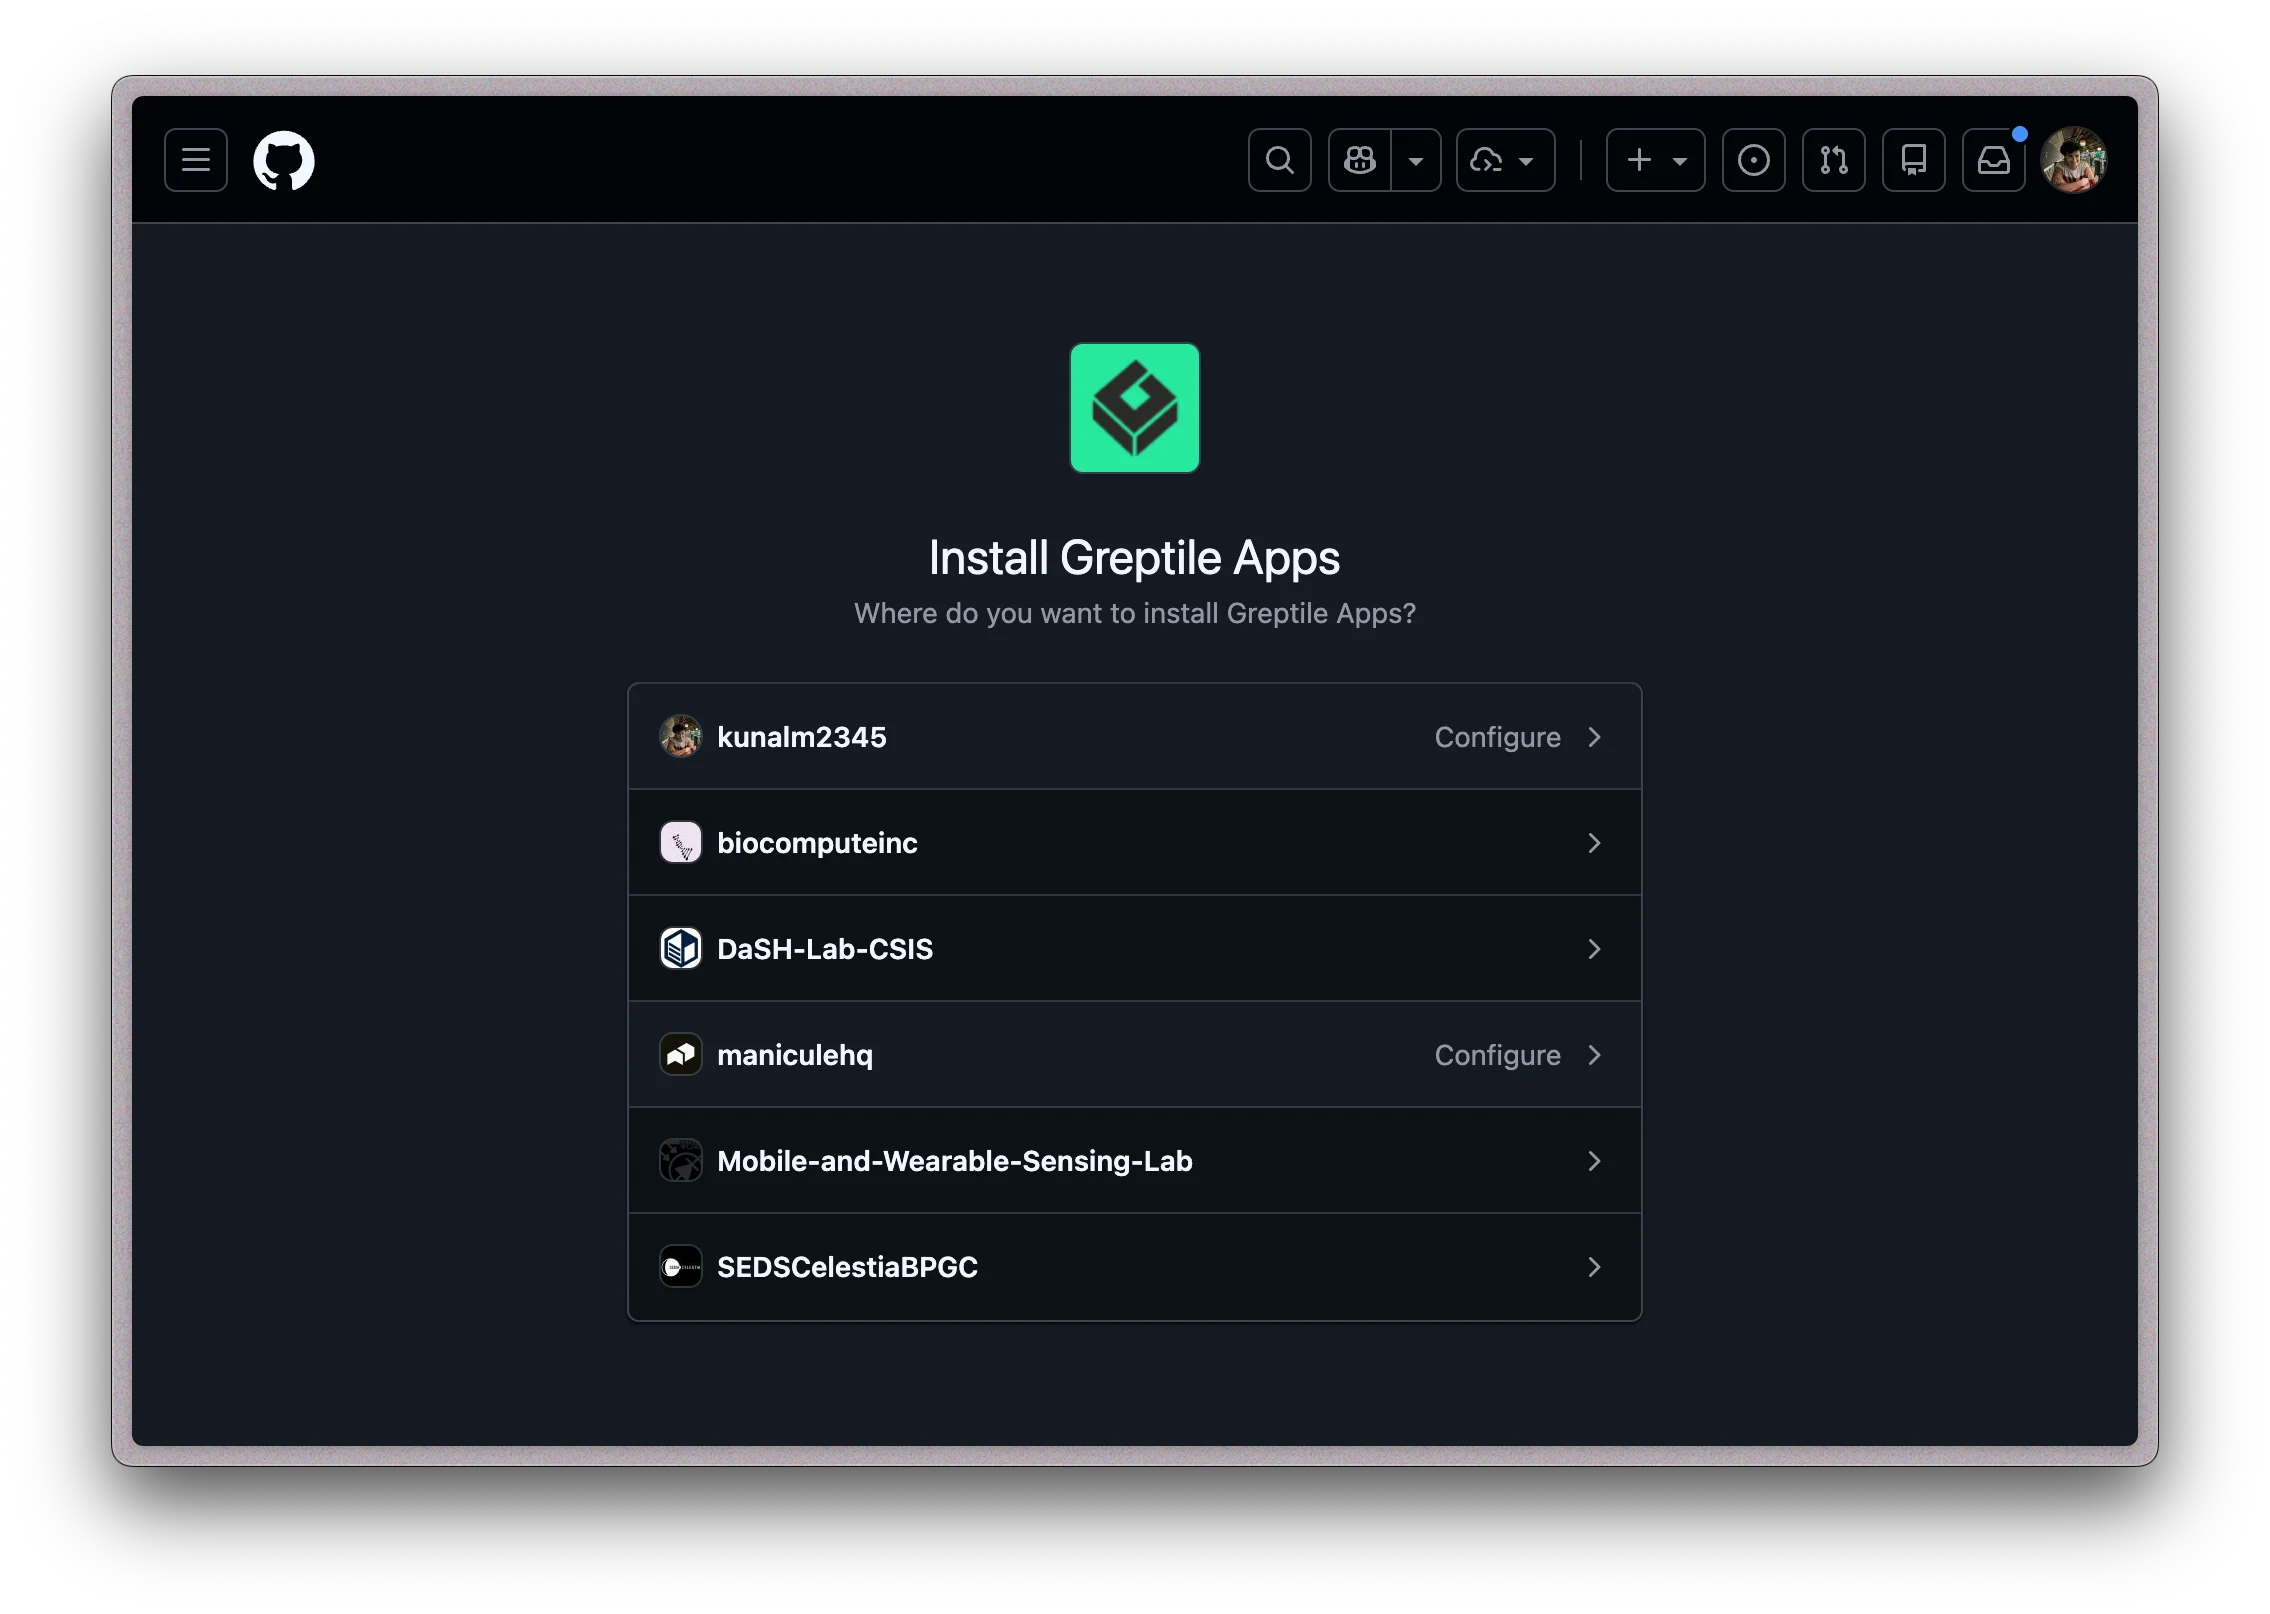Go to the GitHub homepage logo
2270x1614 pixels.
click(x=284, y=160)
